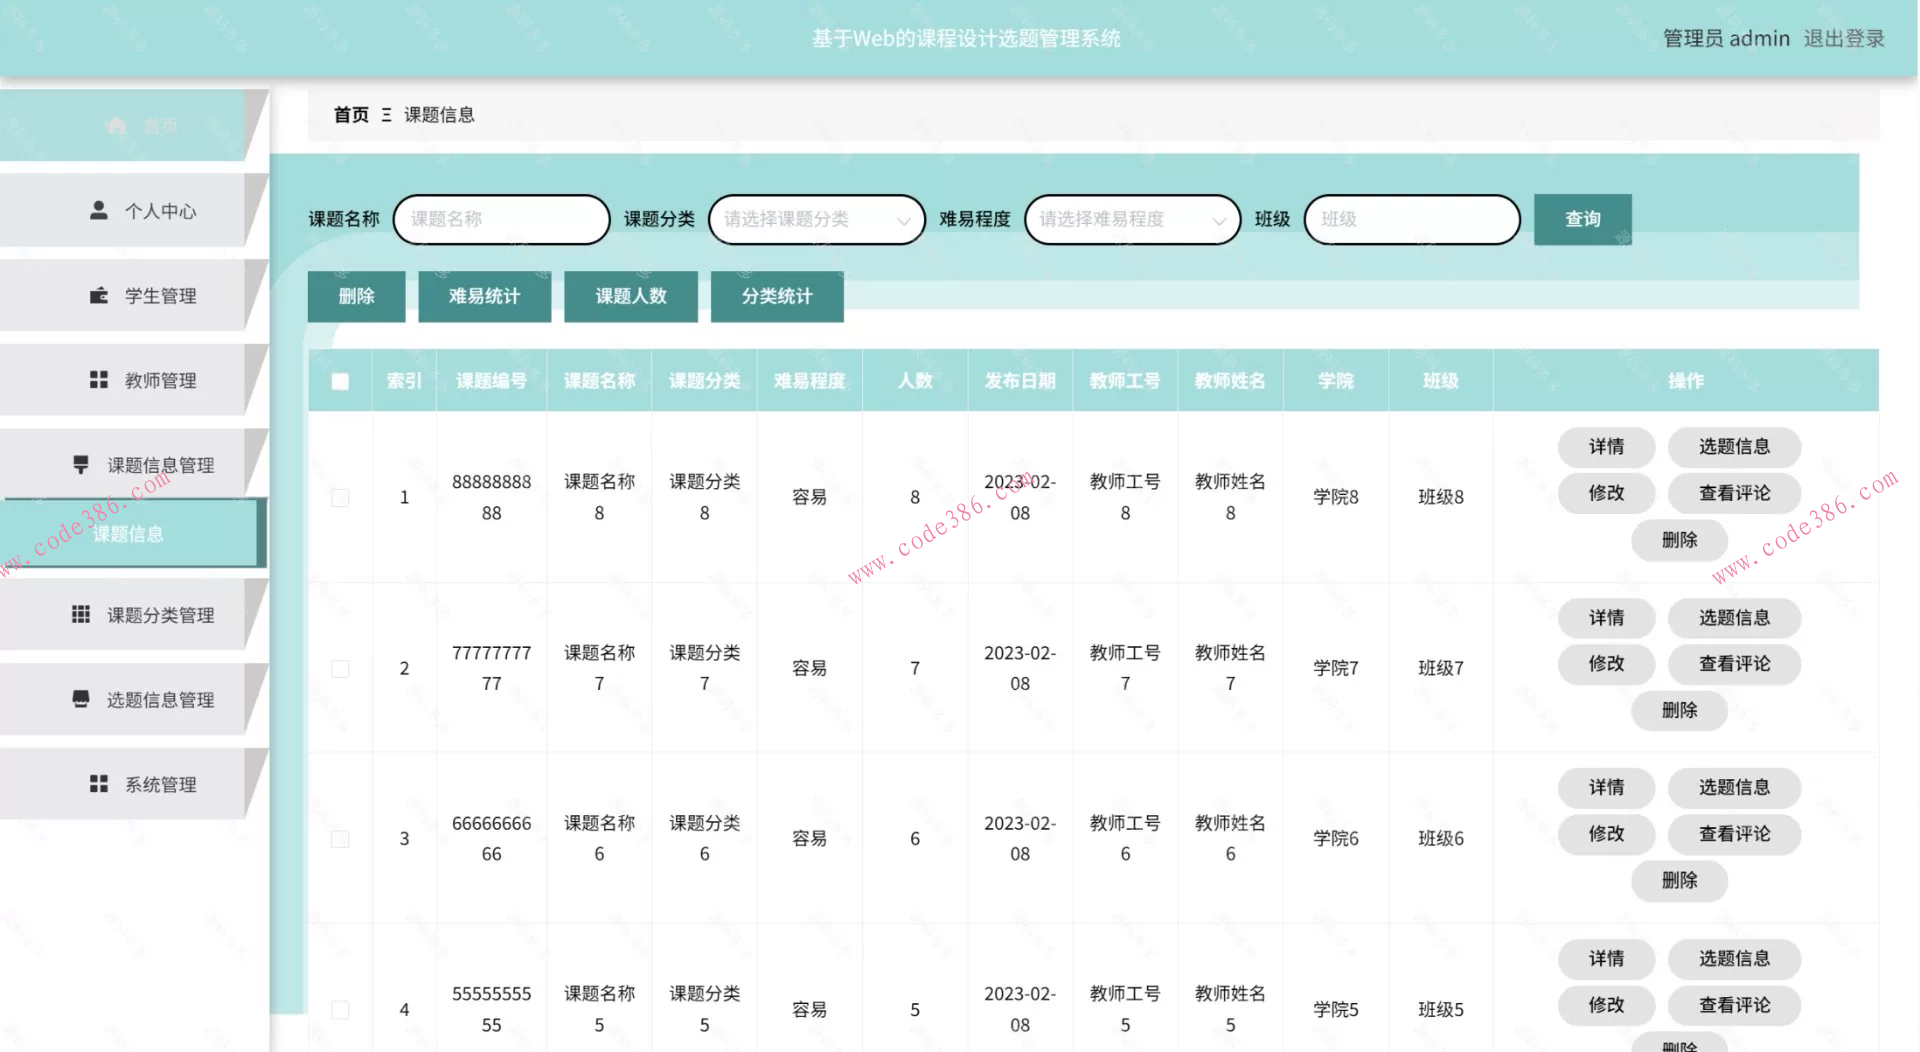Open 个人中心 via its person icon
Screen dimensions: 1920x1052
tap(97, 210)
